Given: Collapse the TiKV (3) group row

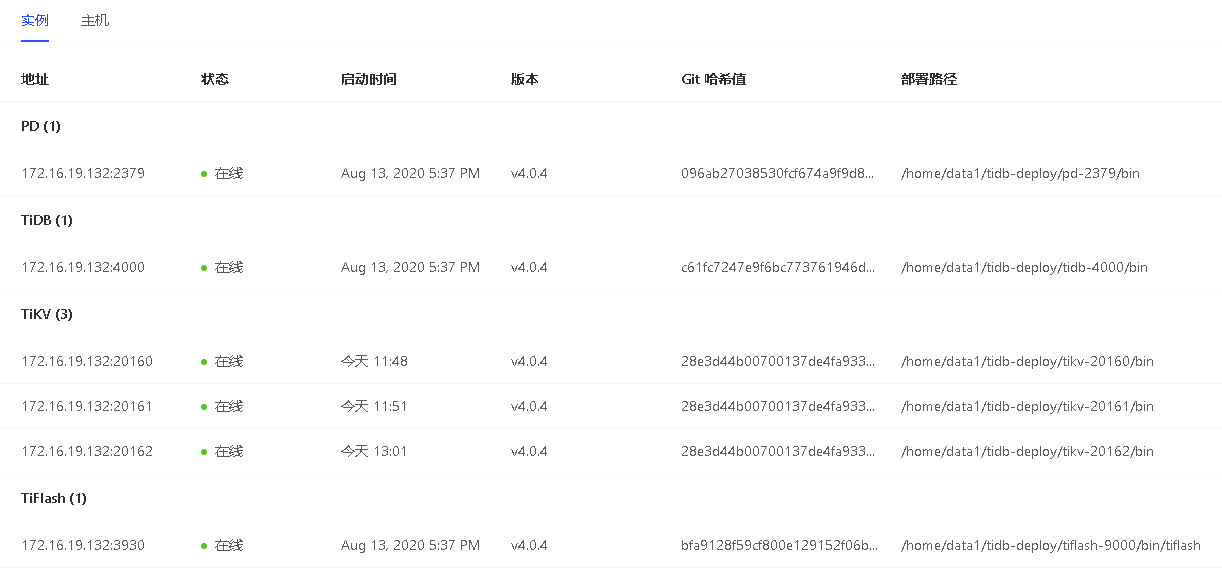Looking at the screenshot, I should (x=47, y=314).
